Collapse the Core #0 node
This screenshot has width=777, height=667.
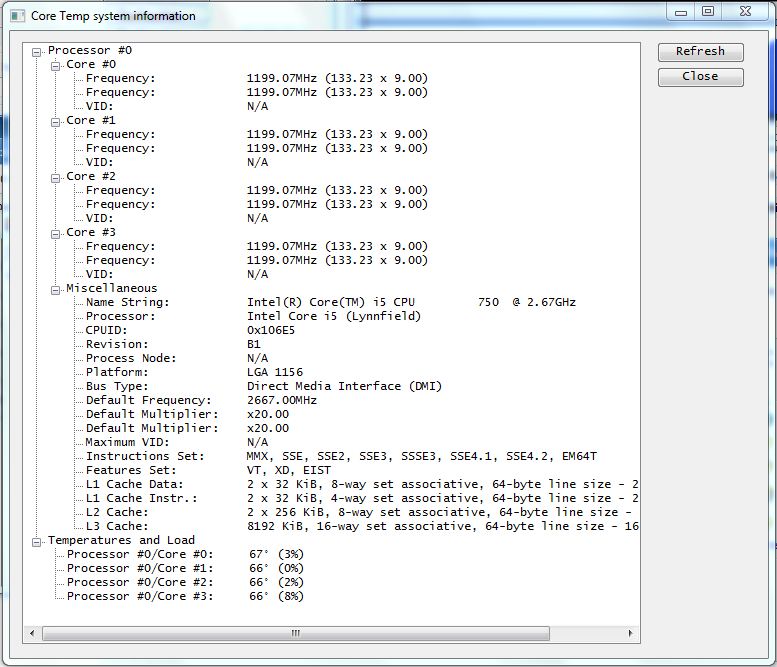(56, 66)
